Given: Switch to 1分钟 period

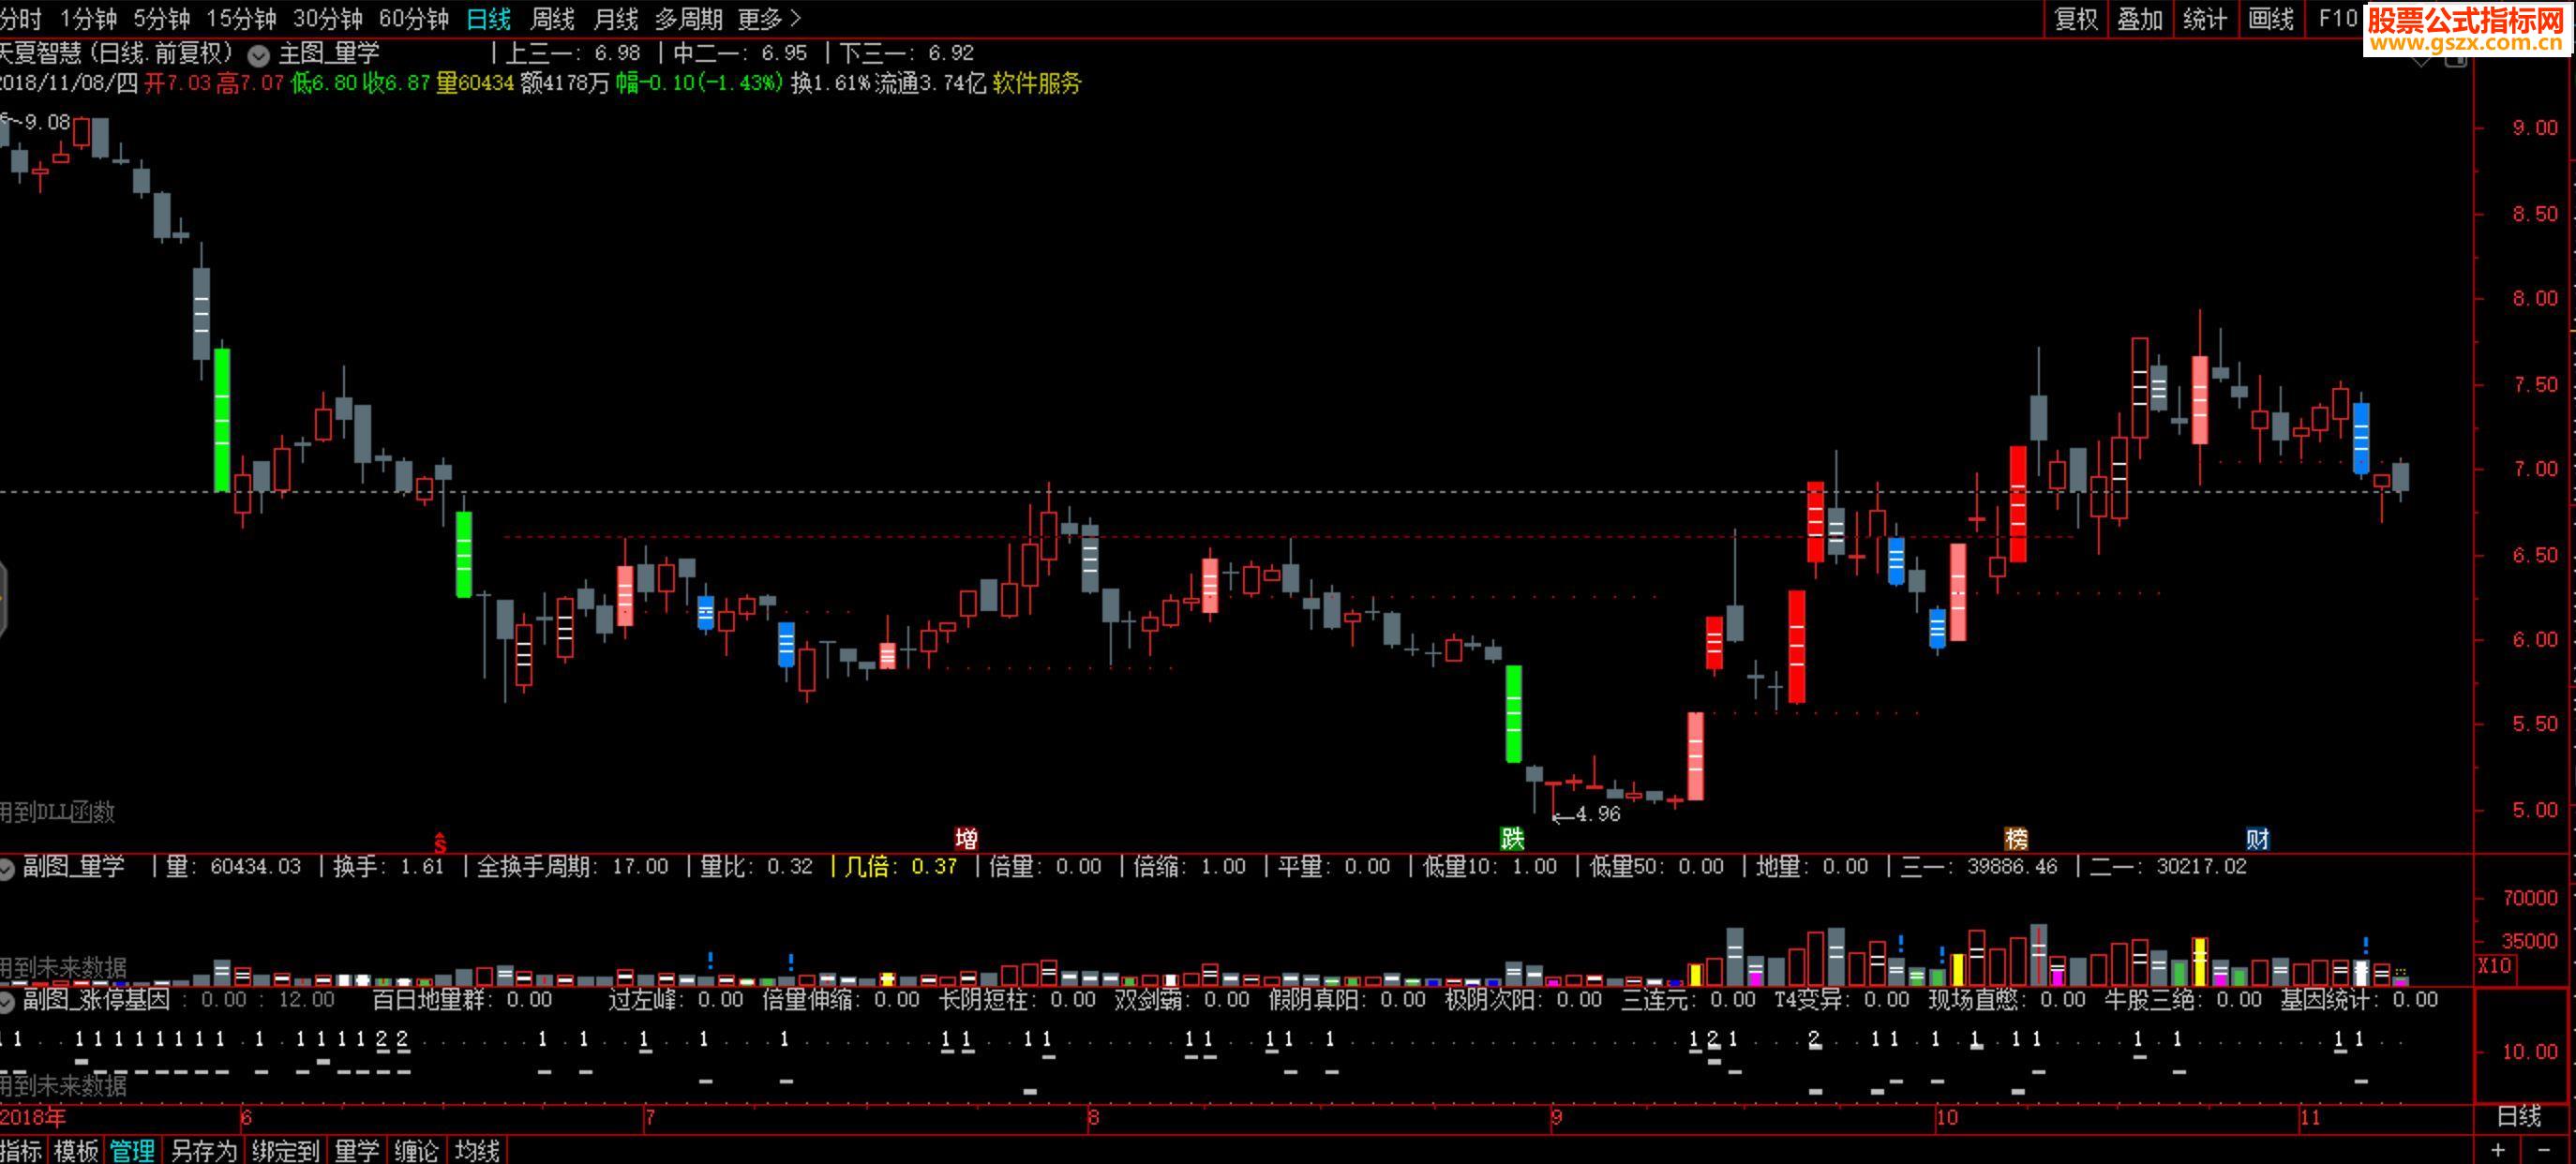Looking at the screenshot, I should pyautogui.click(x=88, y=18).
